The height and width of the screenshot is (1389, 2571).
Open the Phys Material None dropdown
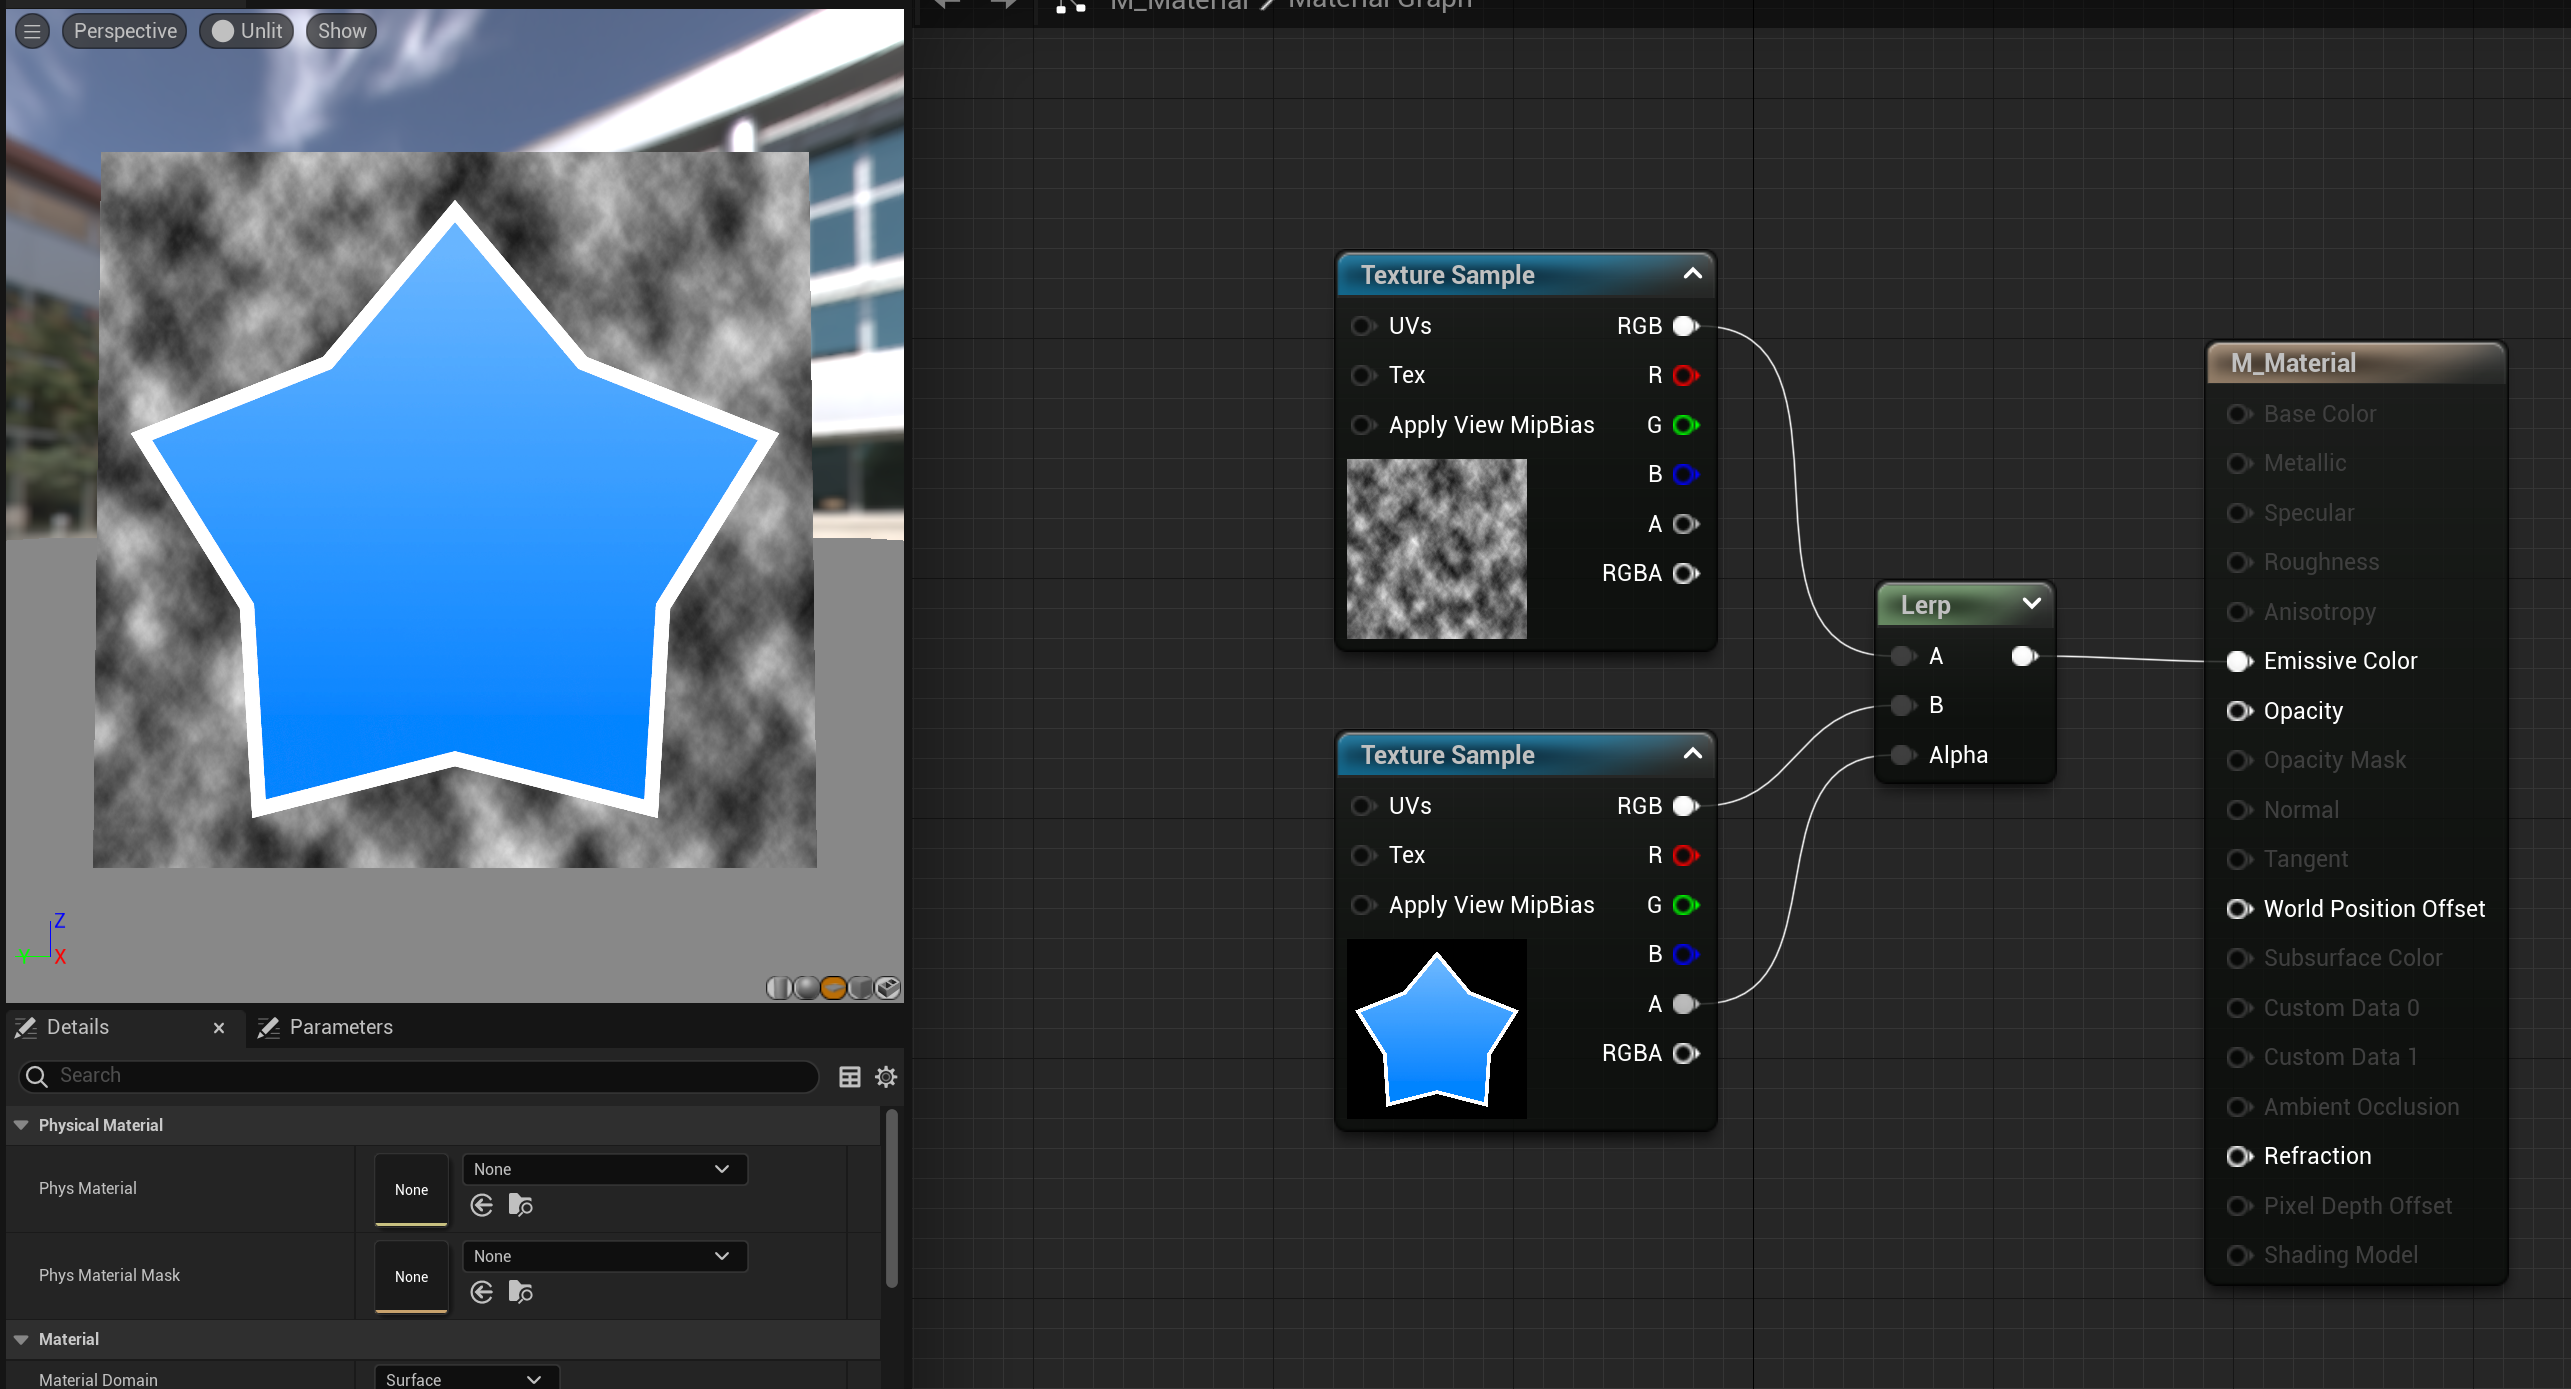pyautogui.click(x=604, y=1169)
